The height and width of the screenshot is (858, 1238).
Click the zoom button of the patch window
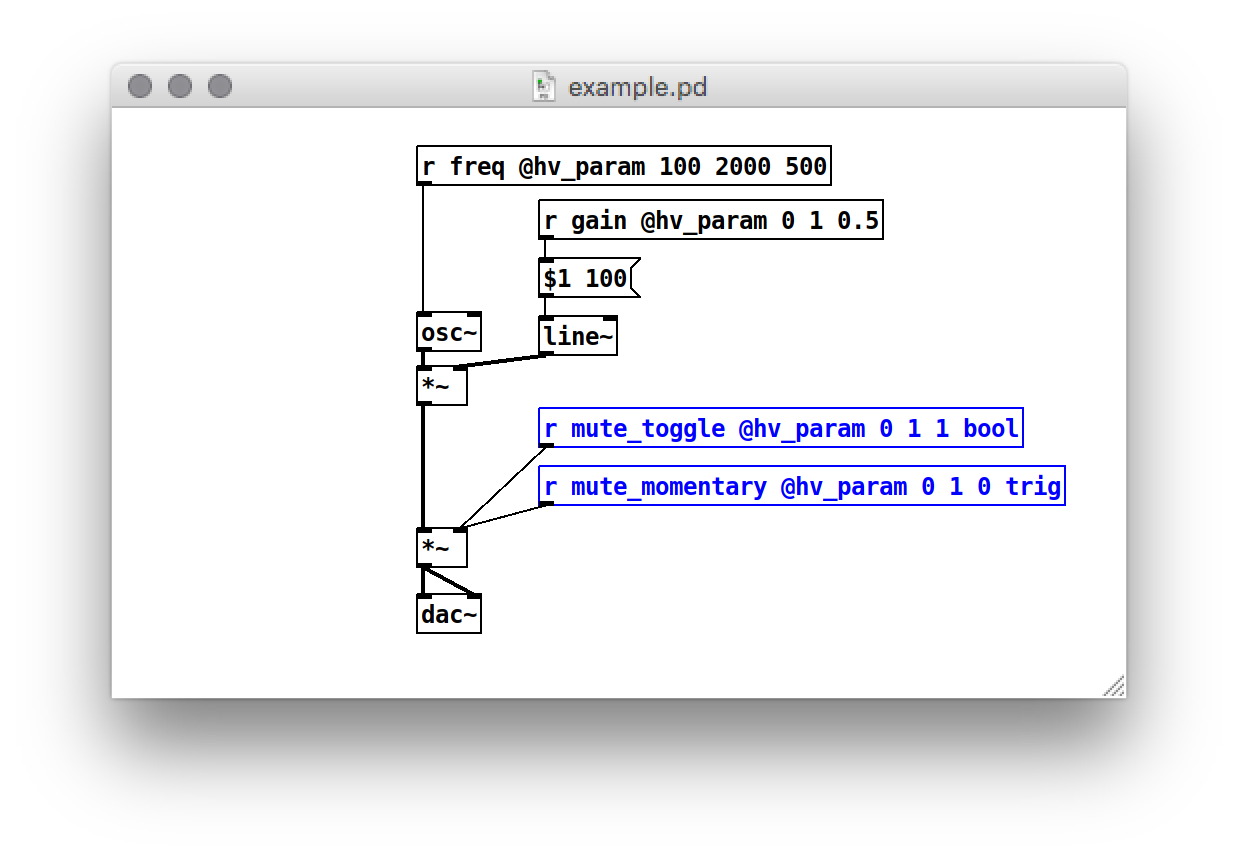tap(220, 87)
